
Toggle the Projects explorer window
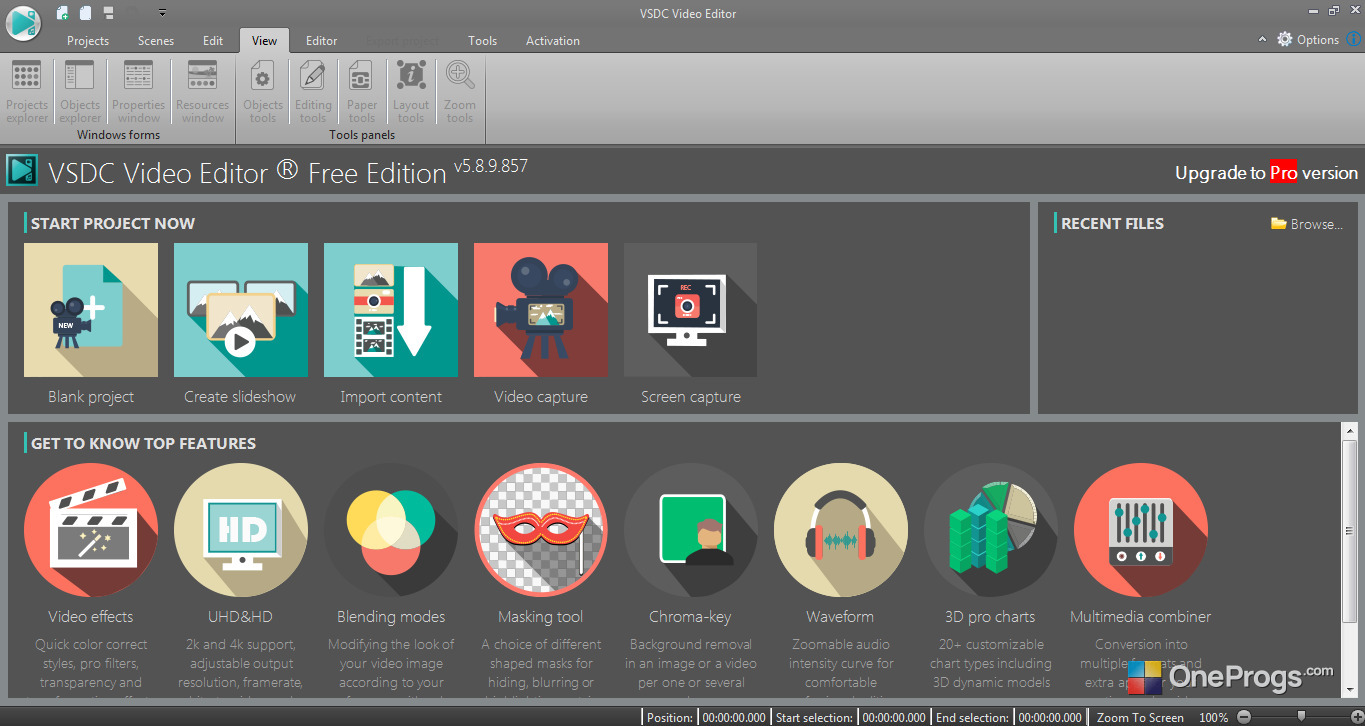pyautogui.click(x=27, y=92)
